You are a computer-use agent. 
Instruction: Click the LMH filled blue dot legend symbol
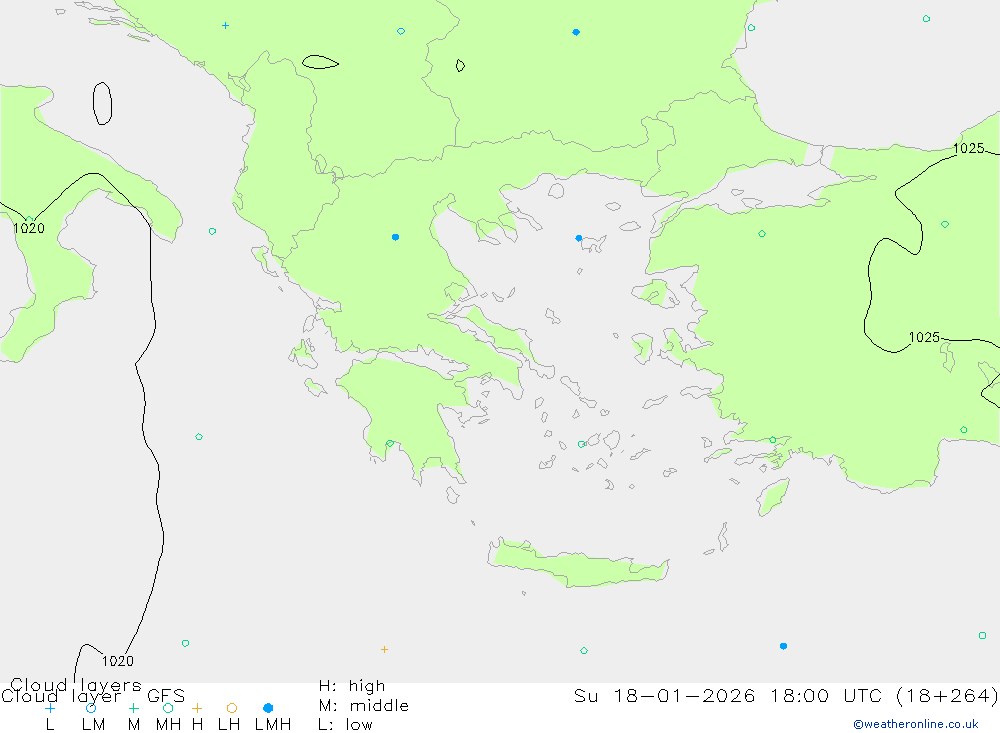tap(268, 708)
